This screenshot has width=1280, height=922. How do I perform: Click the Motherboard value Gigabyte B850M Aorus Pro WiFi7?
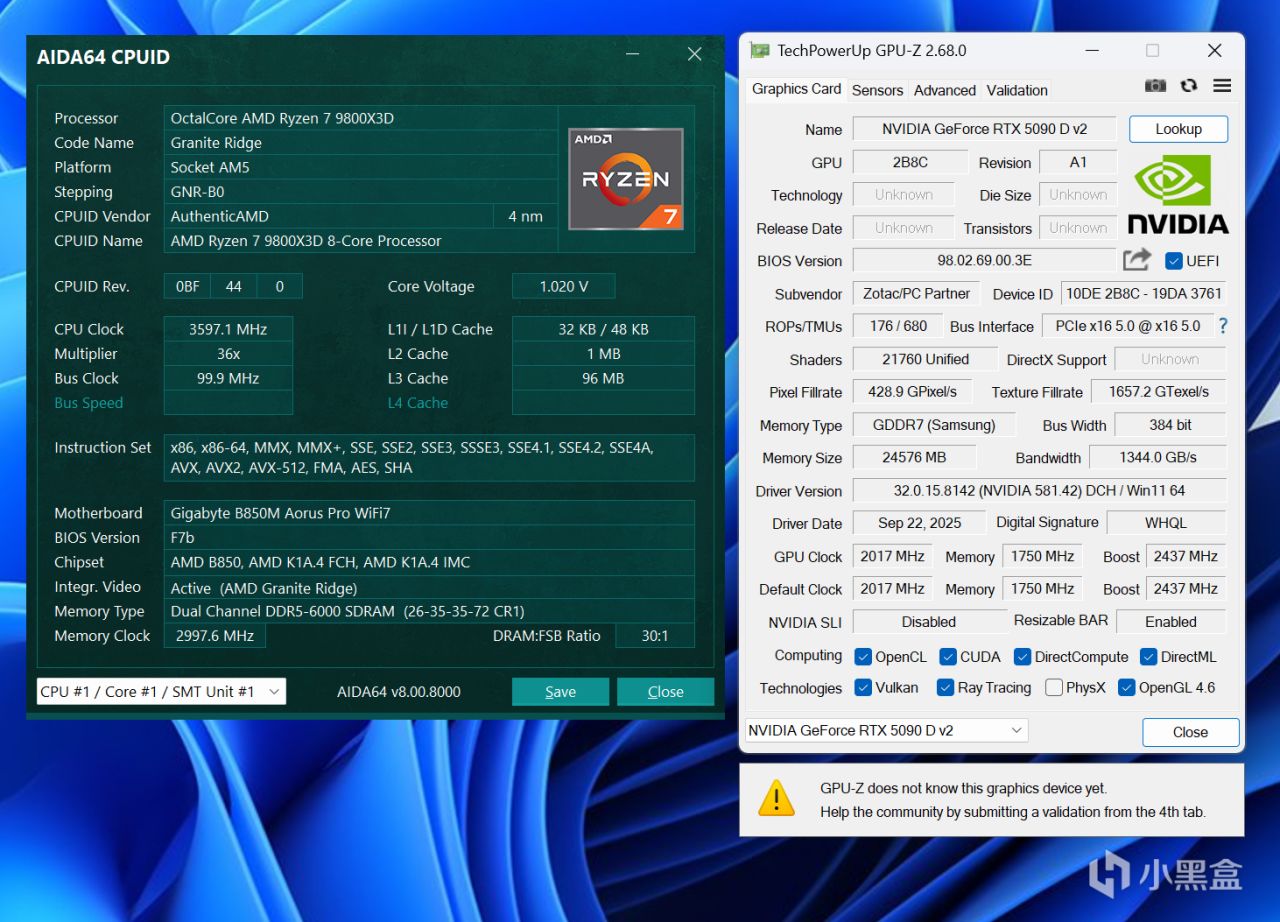coord(429,513)
